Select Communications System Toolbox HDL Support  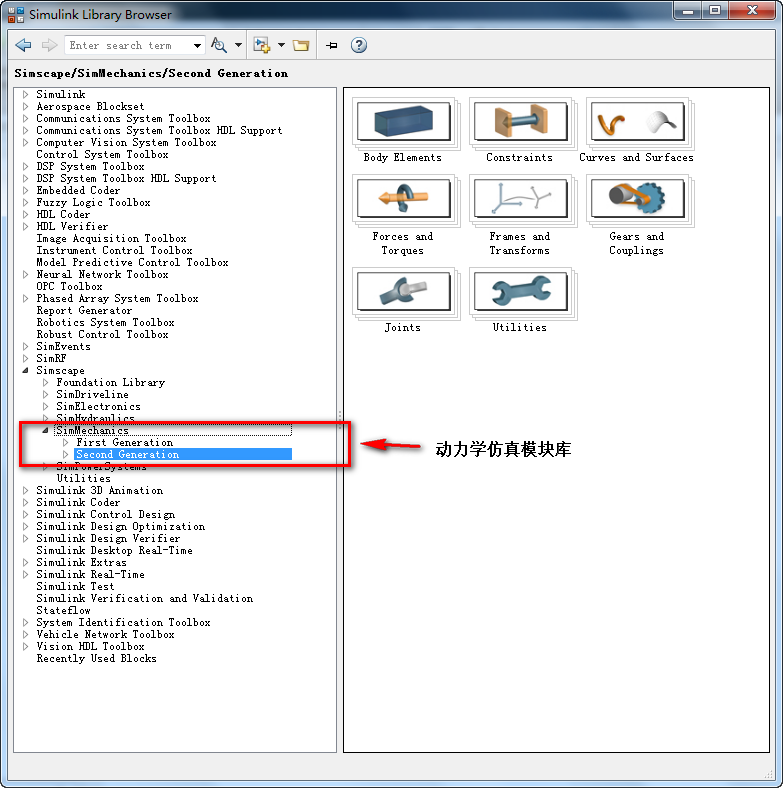(x=159, y=131)
